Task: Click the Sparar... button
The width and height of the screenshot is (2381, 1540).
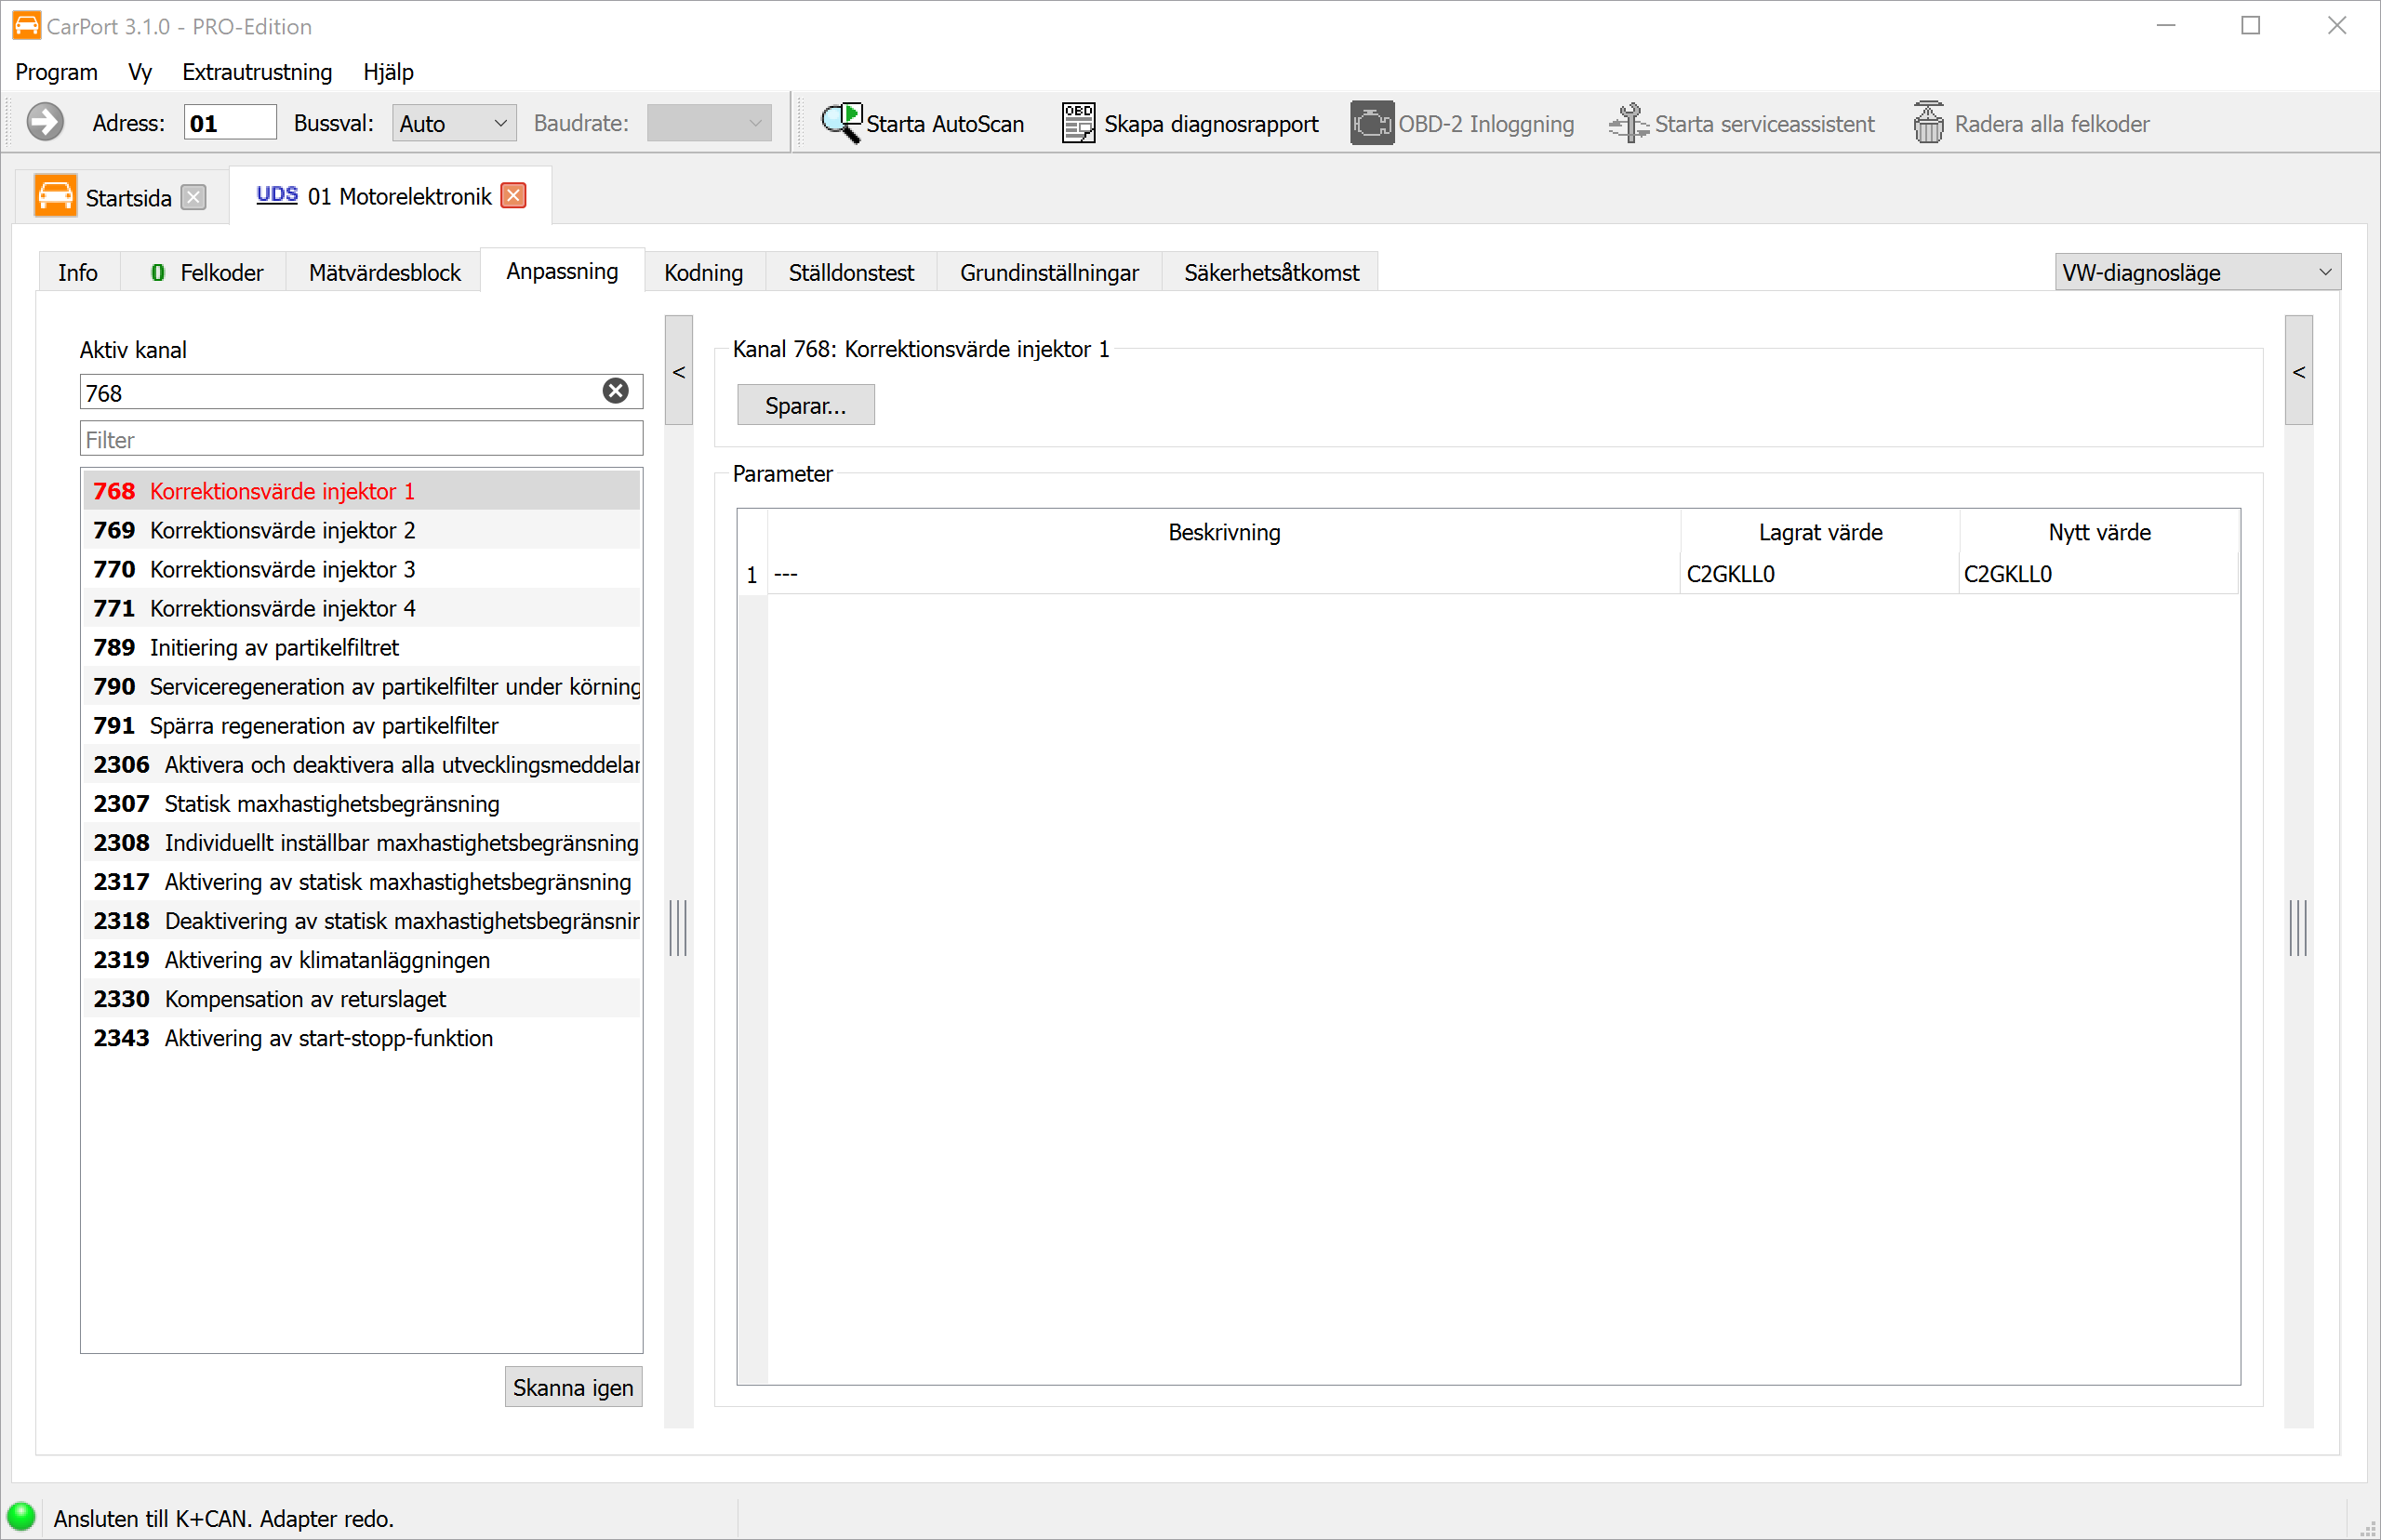Action: point(805,405)
